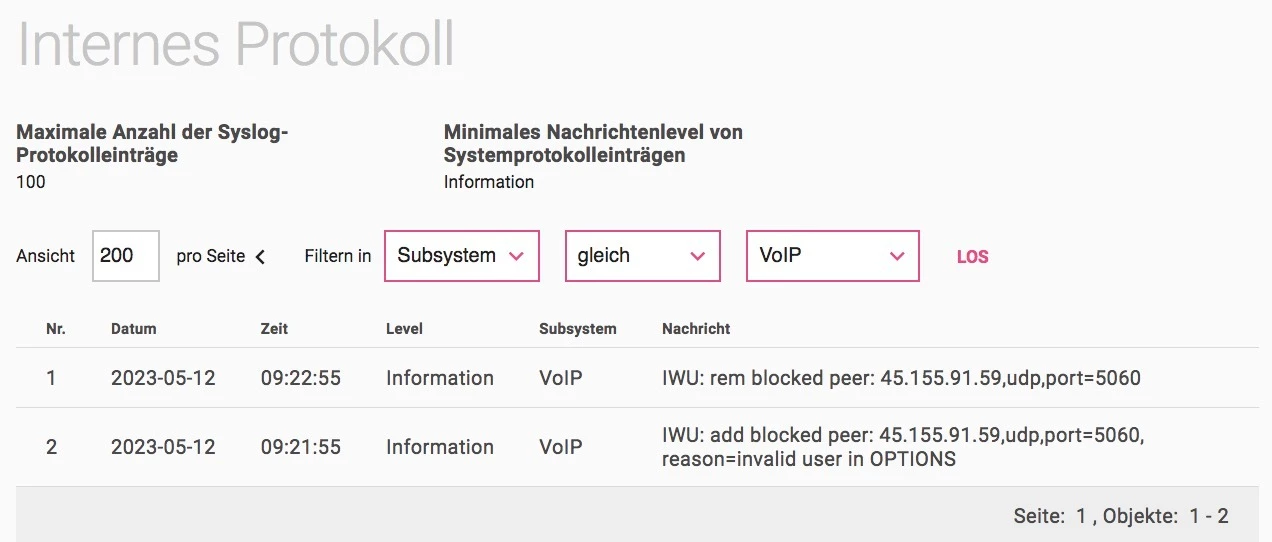
Task: Select the add blocked peer log message
Action: (x=902, y=447)
